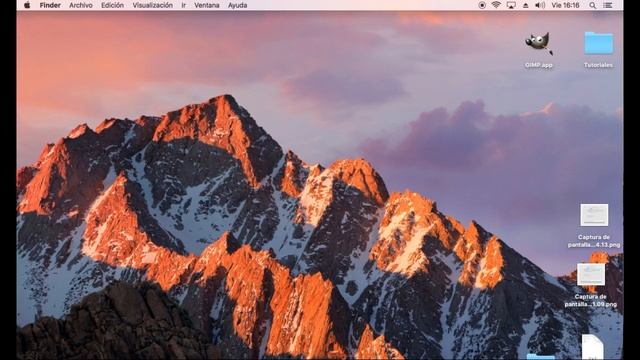The width and height of the screenshot is (640, 360).
Task: Click the Tutoriales folder name label
Action: [598, 65]
